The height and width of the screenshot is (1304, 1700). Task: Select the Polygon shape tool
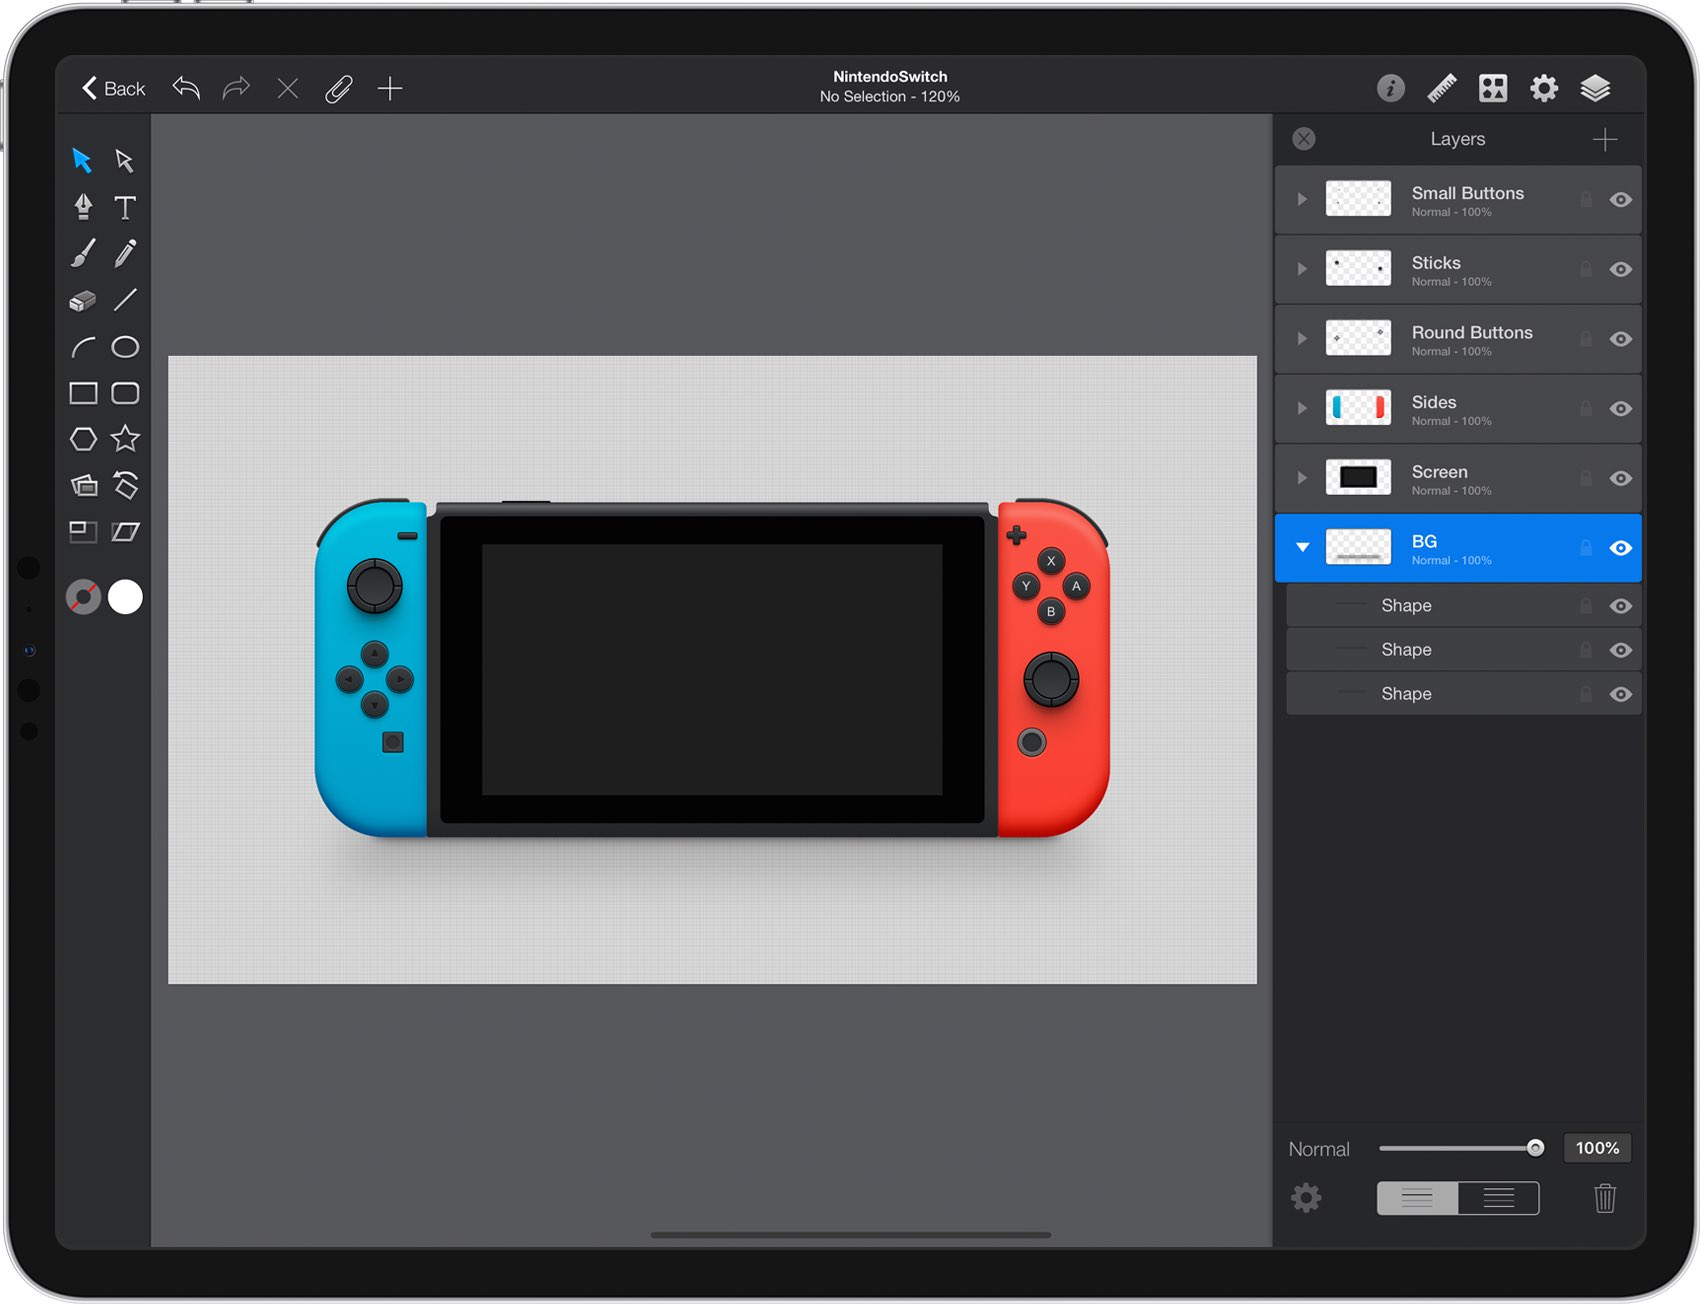[83, 439]
